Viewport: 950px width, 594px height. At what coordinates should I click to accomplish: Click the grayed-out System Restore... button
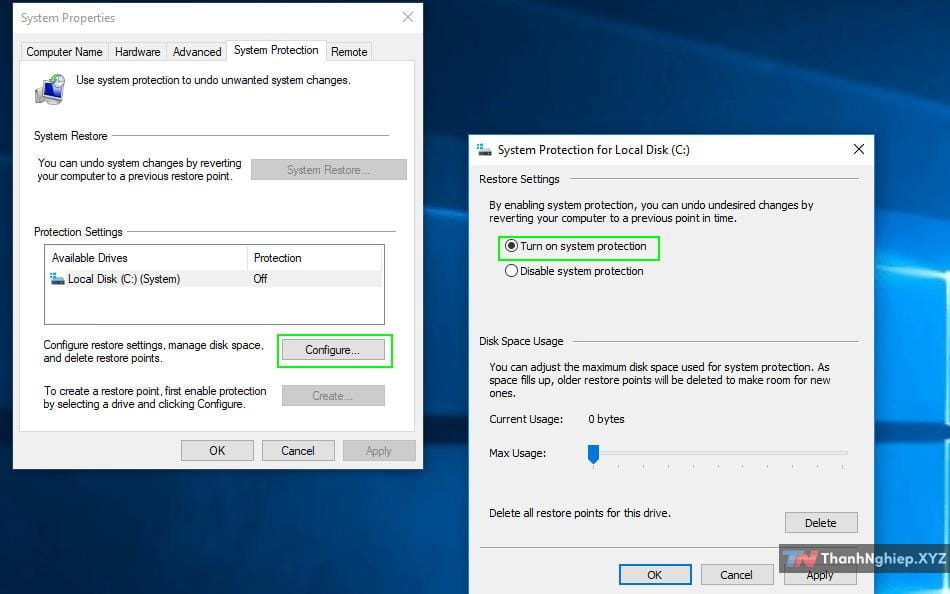click(x=328, y=170)
